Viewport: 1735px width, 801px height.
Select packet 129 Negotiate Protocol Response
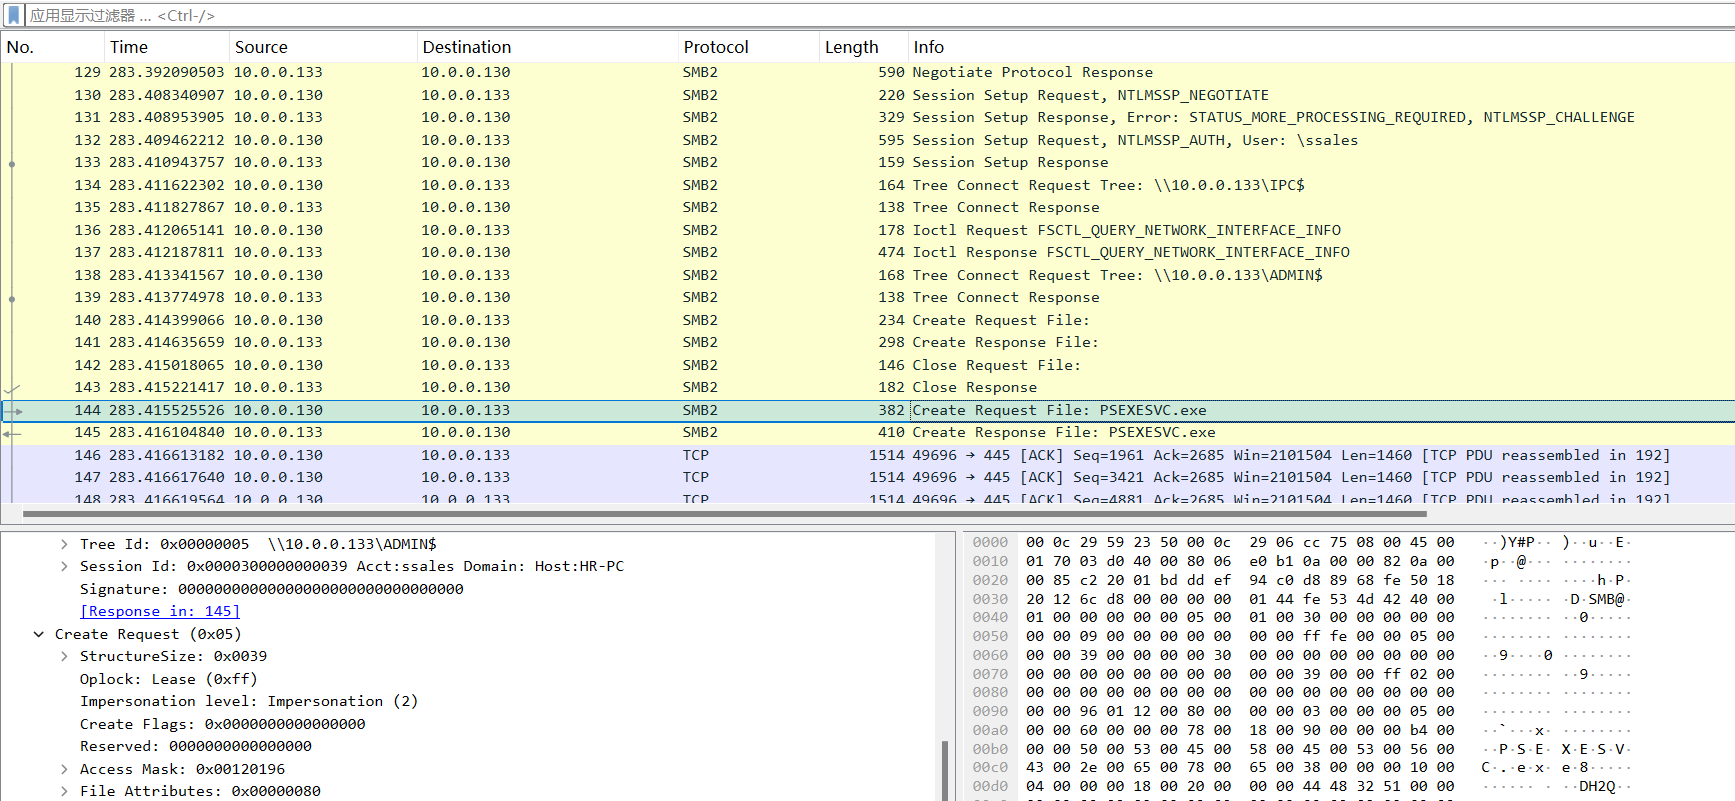[x=868, y=72]
